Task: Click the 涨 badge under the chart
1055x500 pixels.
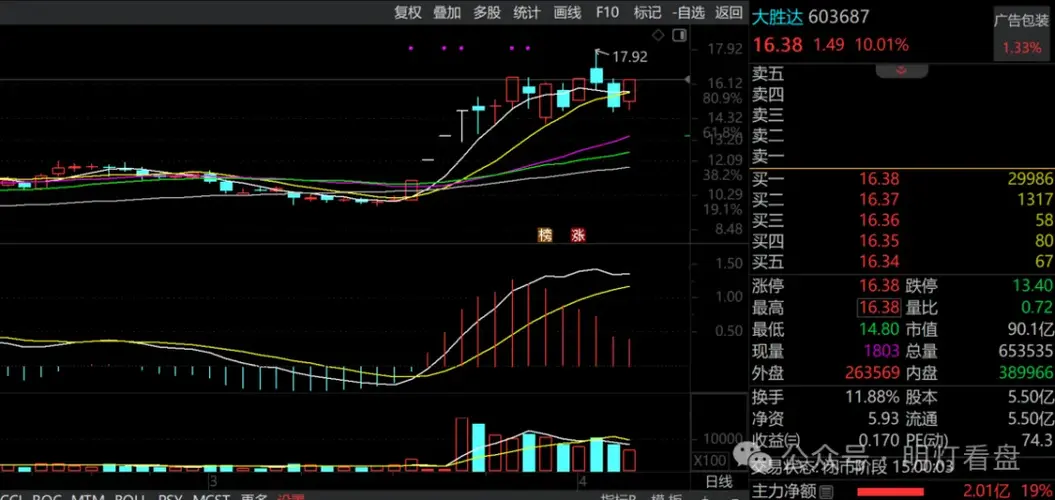Action: (x=578, y=235)
